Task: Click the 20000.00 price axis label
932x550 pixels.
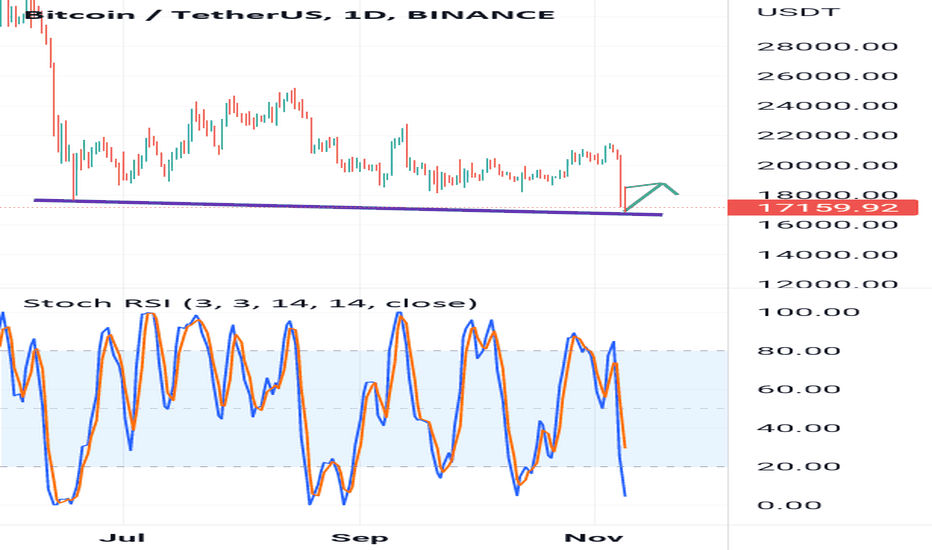Action: 827,165
